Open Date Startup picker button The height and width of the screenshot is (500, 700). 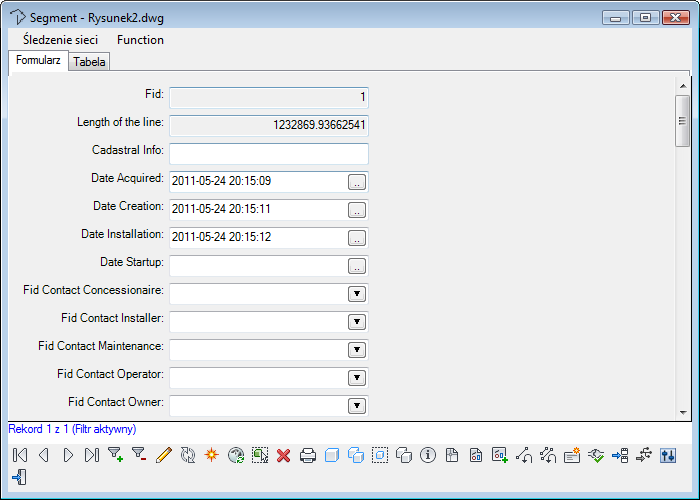pyautogui.click(x=357, y=266)
